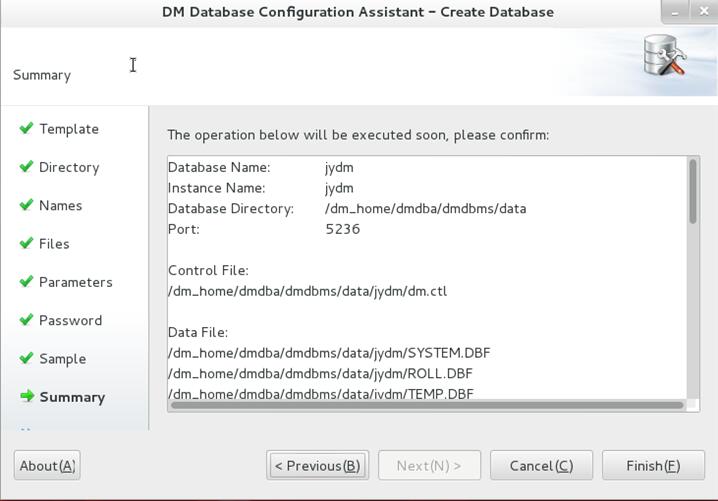Screen dimensions: 718x501
Task: Click the green checkmark beside Template
Action: point(27,128)
